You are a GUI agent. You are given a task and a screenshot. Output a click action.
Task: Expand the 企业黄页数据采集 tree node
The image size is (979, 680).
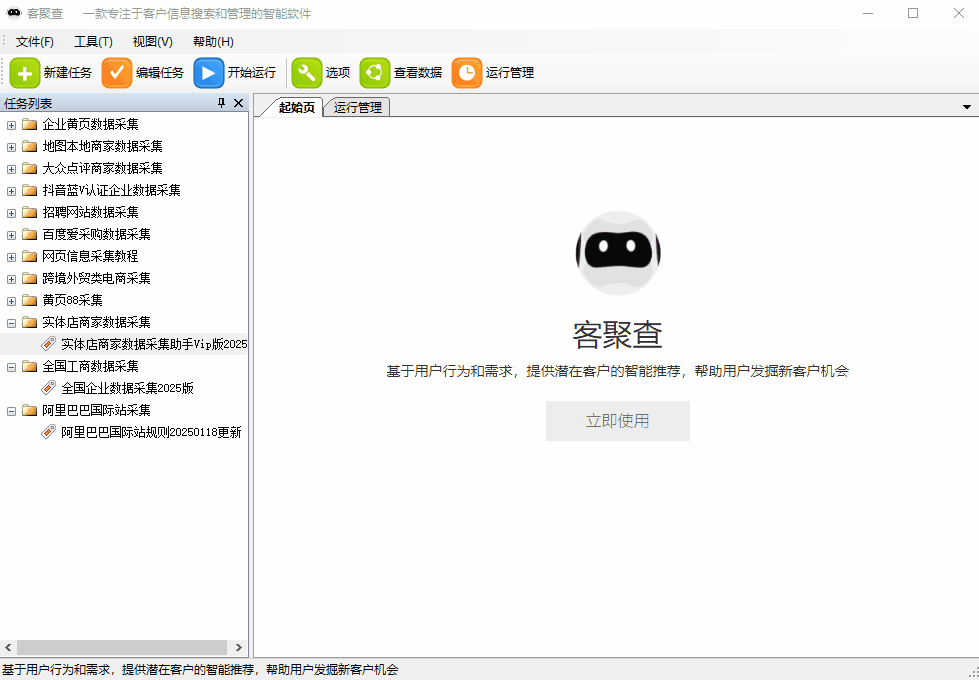point(11,126)
